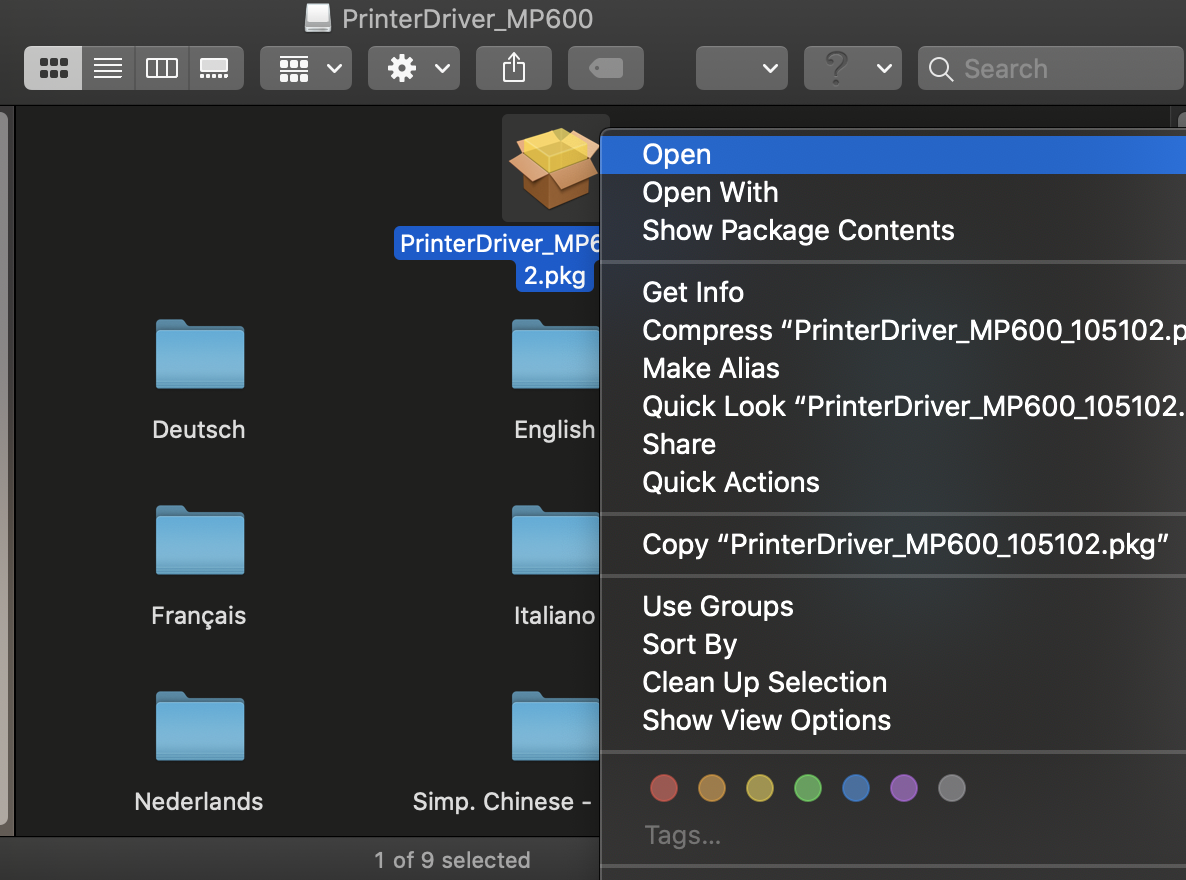Click the magnifying glass in Search field

tap(940, 69)
